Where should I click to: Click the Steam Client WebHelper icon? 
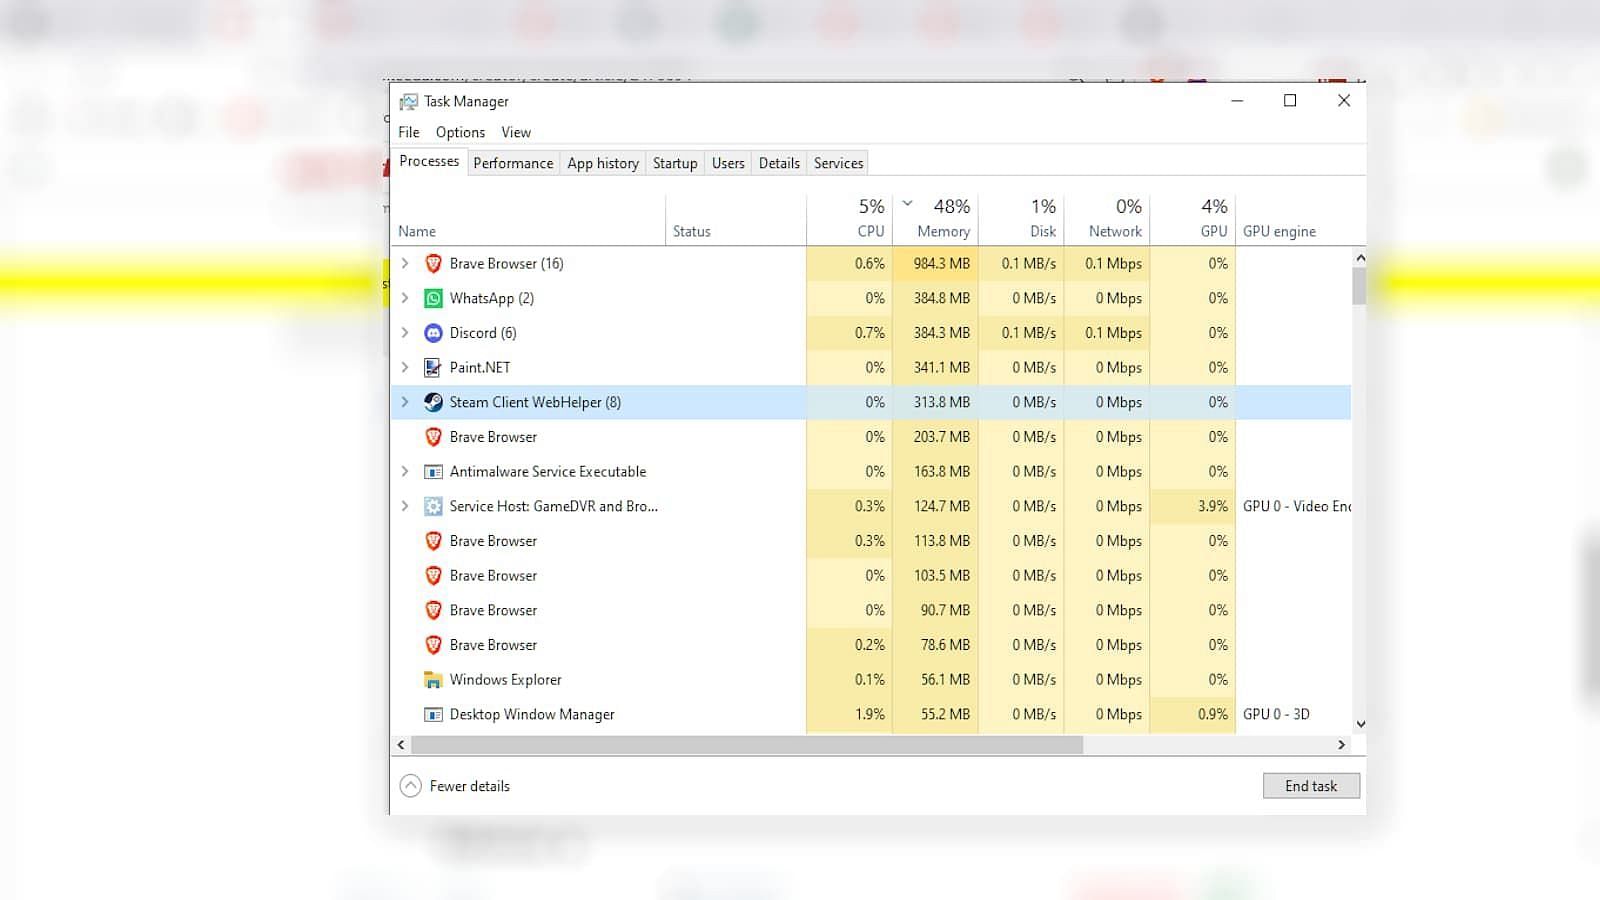[x=433, y=402]
